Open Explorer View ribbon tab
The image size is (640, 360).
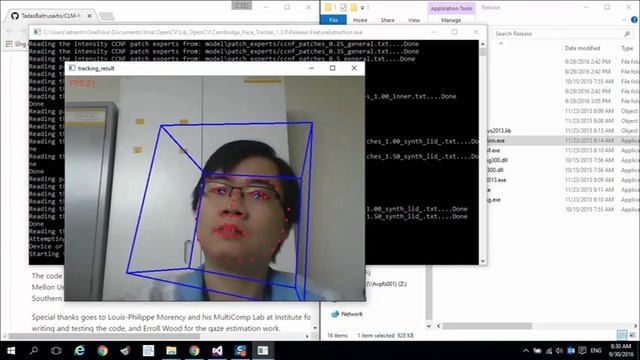pyautogui.click(x=413, y=20)
